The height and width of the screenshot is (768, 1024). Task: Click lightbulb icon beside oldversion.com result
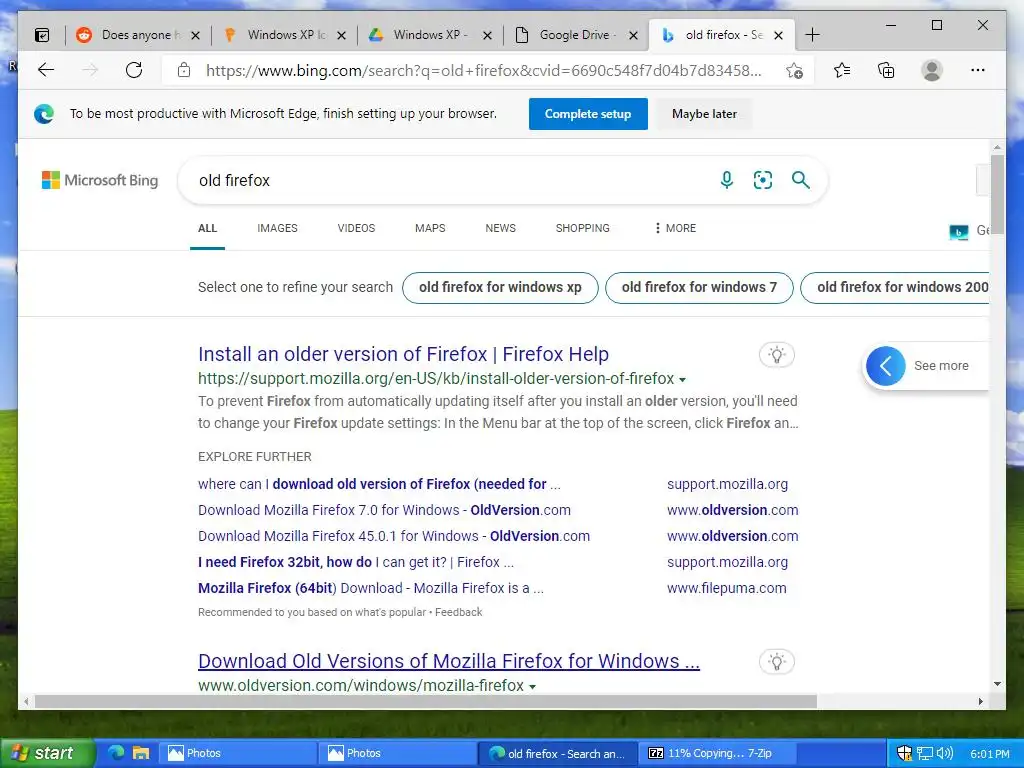(776, 662)
